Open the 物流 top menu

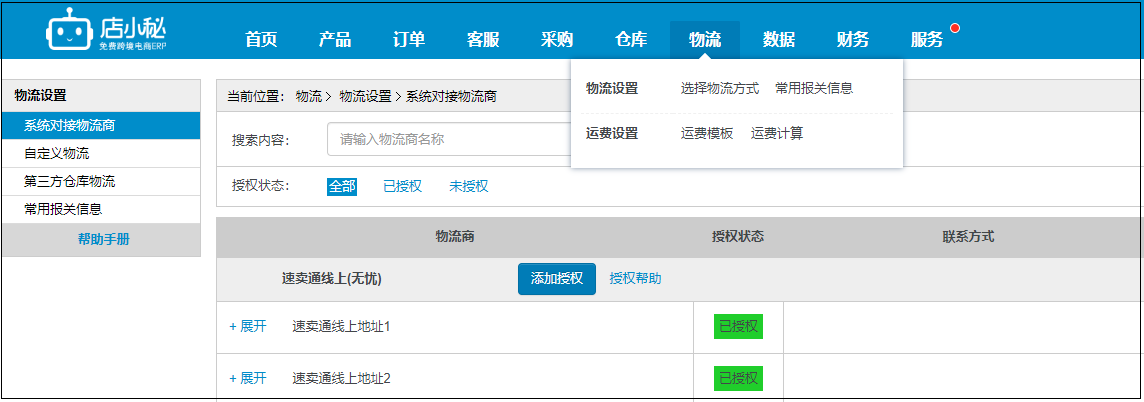[705, 40]
